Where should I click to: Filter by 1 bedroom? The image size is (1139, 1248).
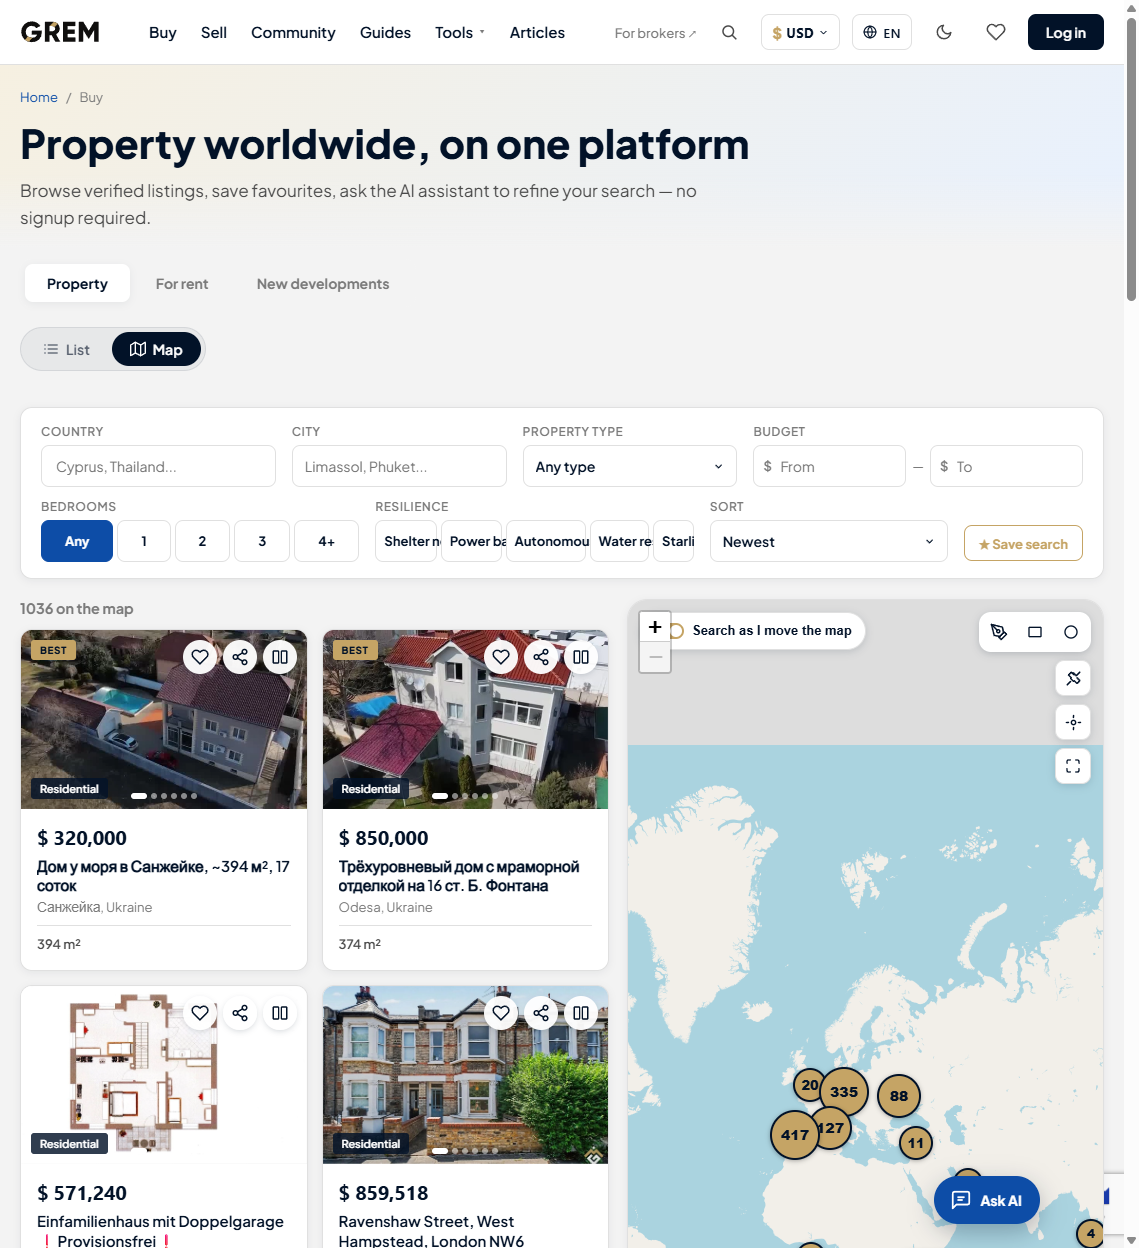144,541
